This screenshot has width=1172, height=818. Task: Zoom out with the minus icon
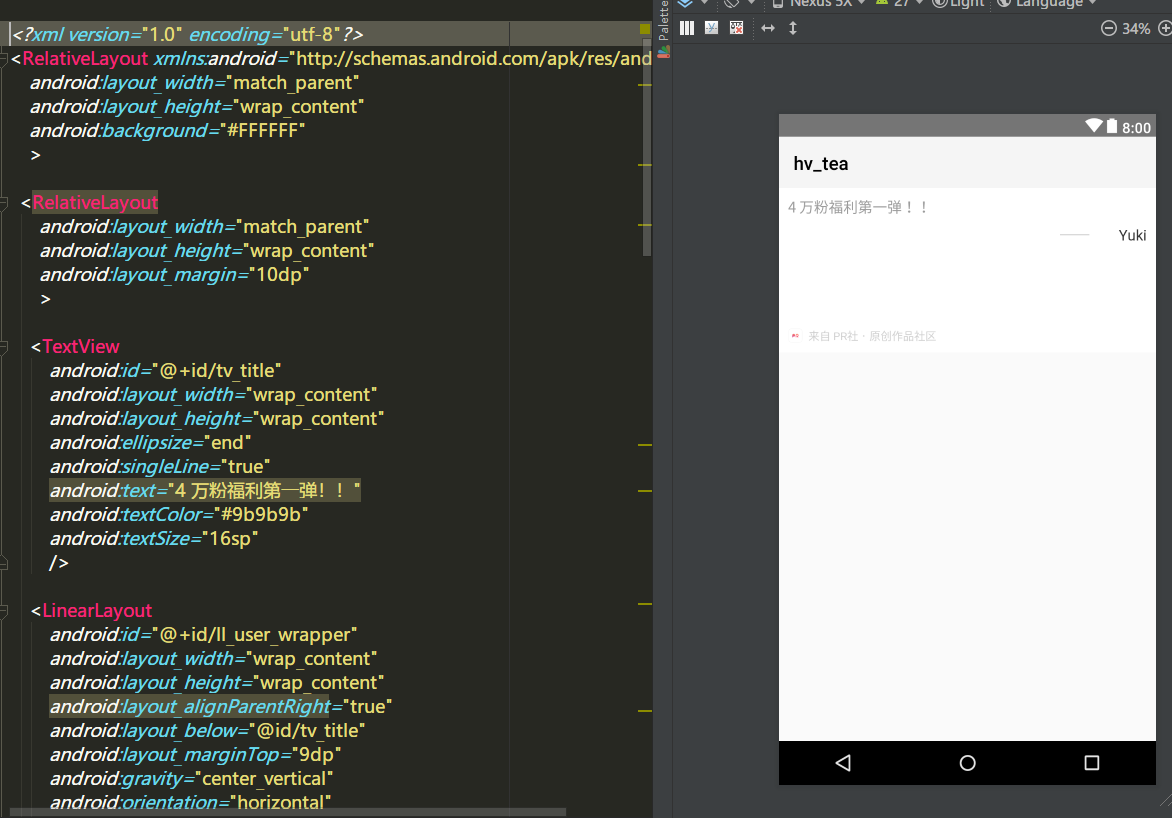point(1108,28)
